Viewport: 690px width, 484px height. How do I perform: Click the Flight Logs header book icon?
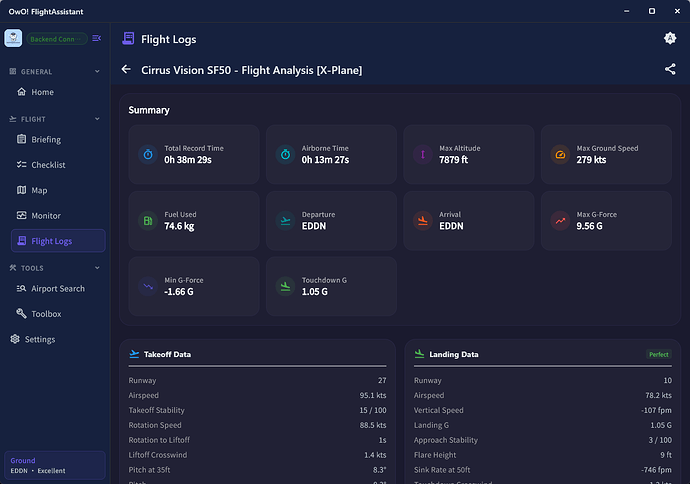[128, 39]
